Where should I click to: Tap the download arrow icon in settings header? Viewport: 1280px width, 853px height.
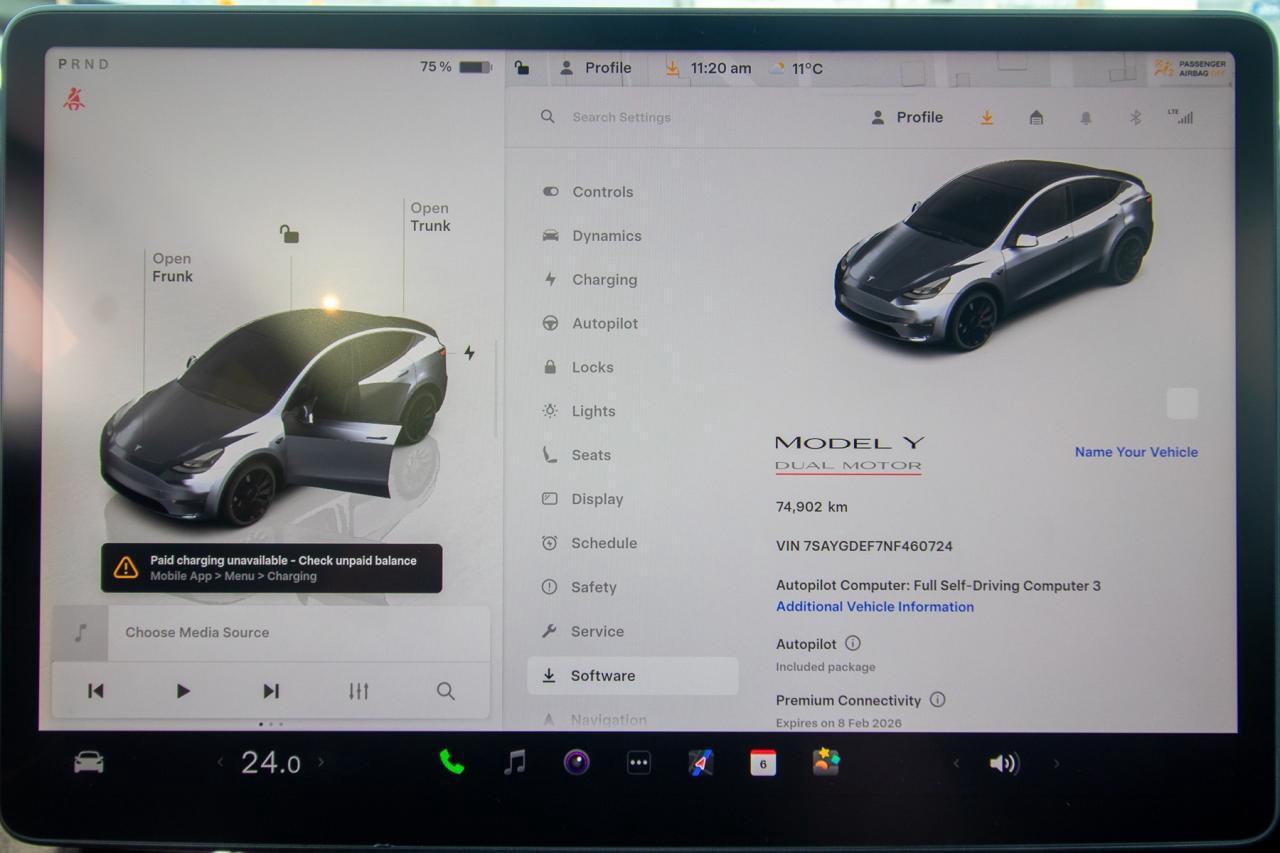[987, 118]
